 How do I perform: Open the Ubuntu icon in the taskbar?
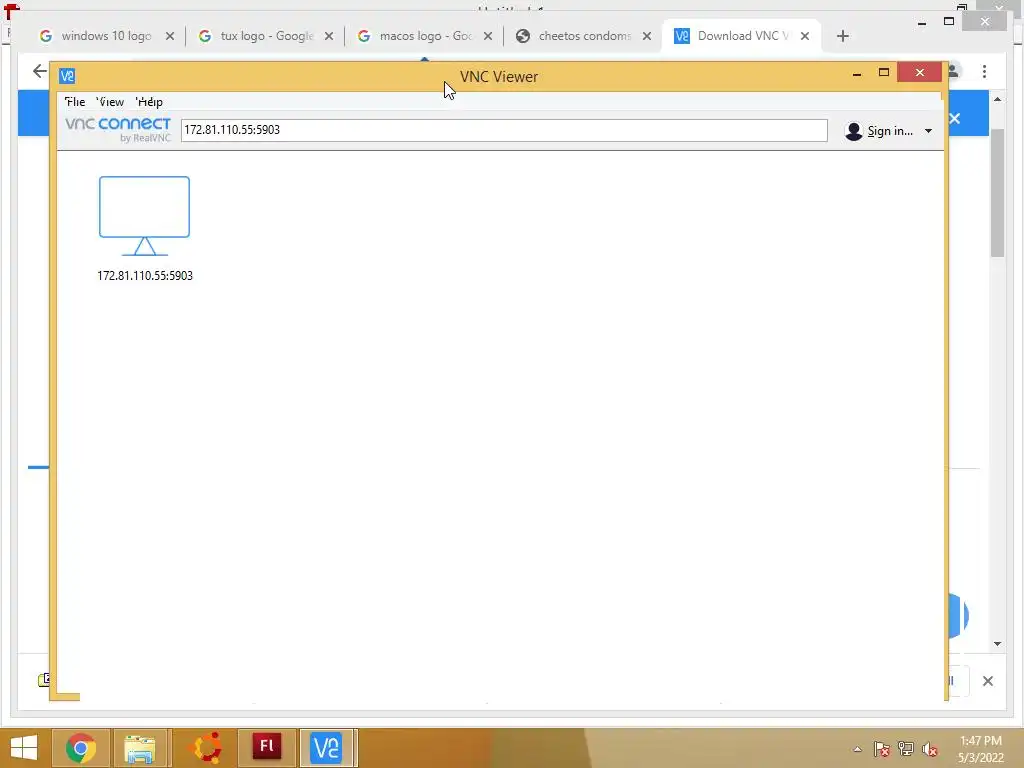tap(205, 748)
